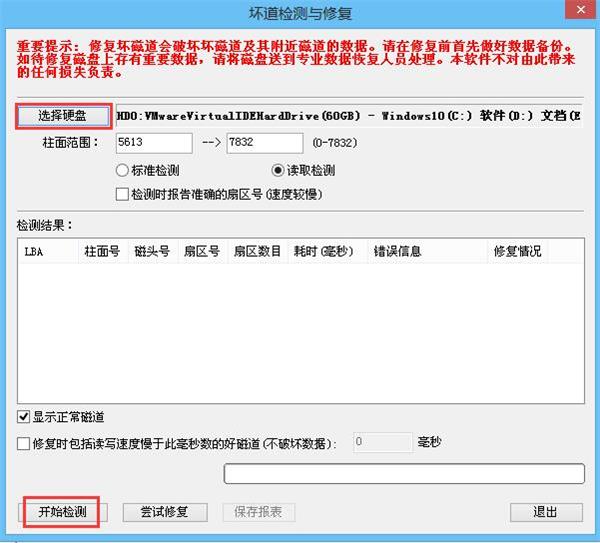Click the 选择硬盘 button
Viewport: 600px width, 543px height.
pyautogui.click(x=64, y=116)
